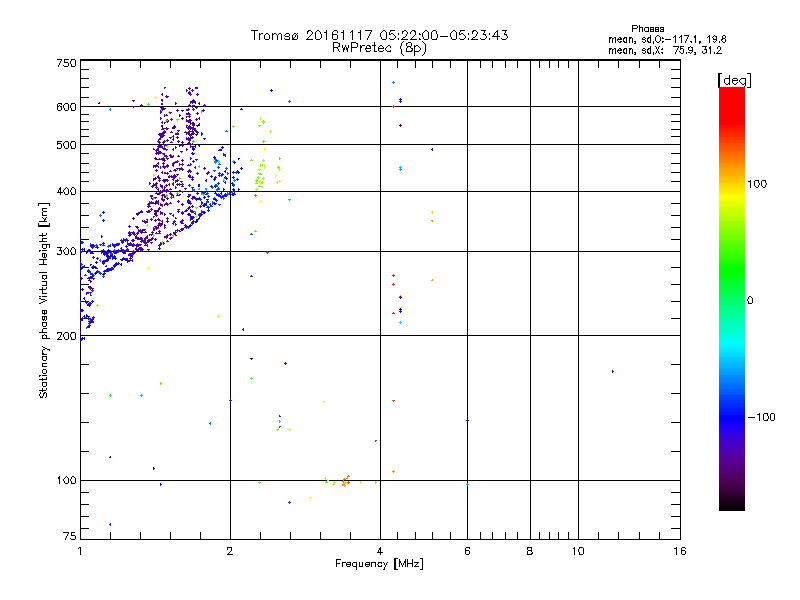Click the colorbar tick label '100'
Image resolution: width=800 pixels, height=600 pixels.
tap(757, 184)
